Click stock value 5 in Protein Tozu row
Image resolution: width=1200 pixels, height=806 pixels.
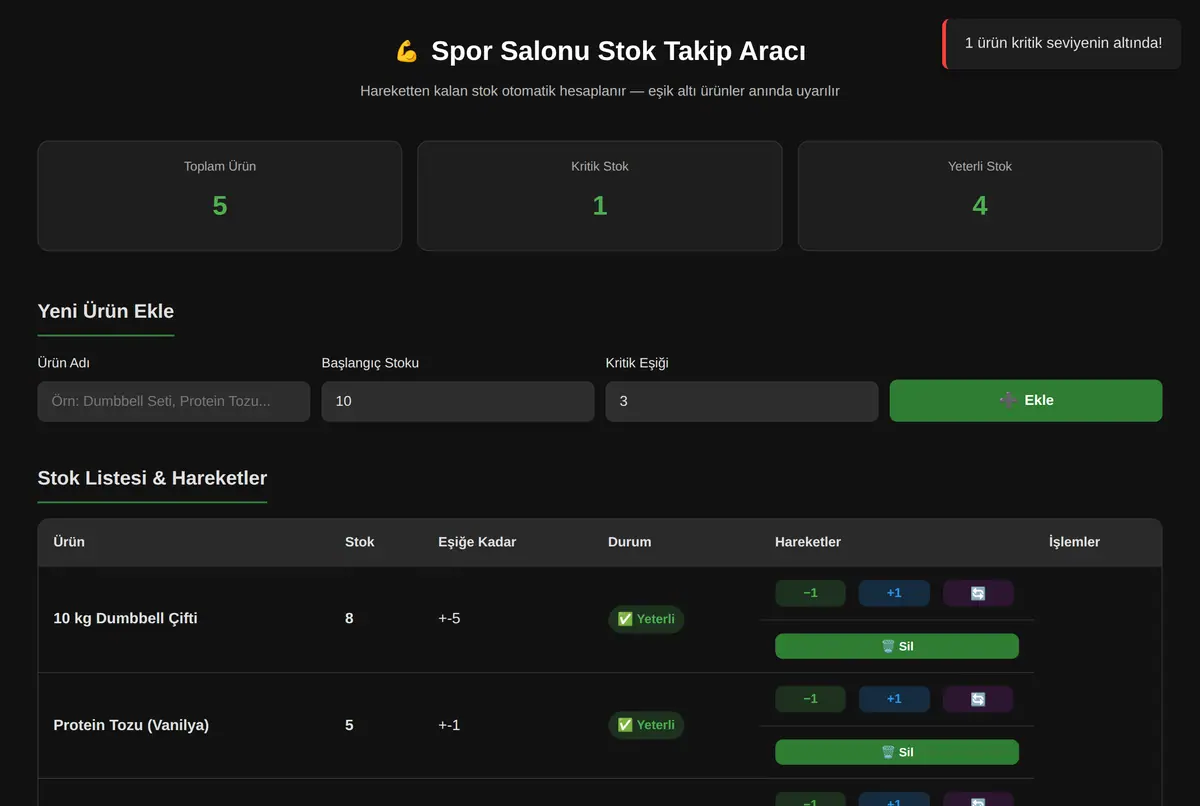349,725
